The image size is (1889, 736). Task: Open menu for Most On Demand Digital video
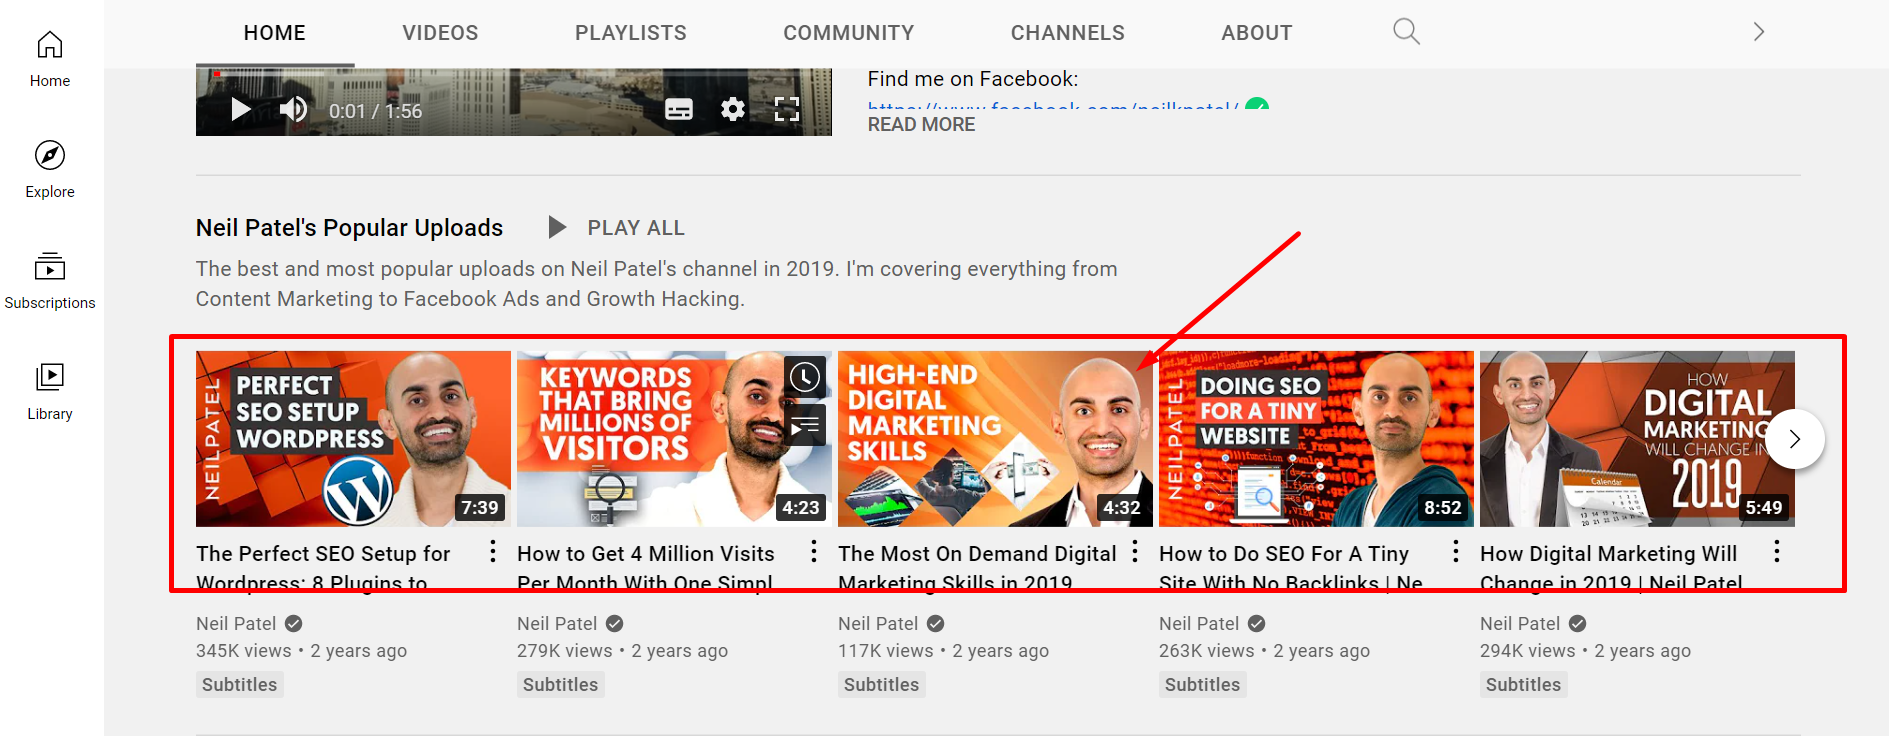[1135, 552]
